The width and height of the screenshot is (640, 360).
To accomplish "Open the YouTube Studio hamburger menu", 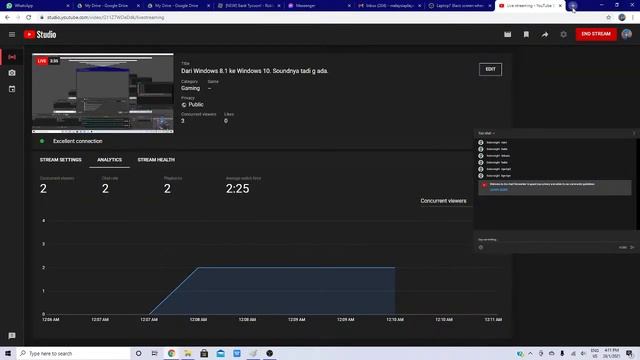I will pos(12,35).
